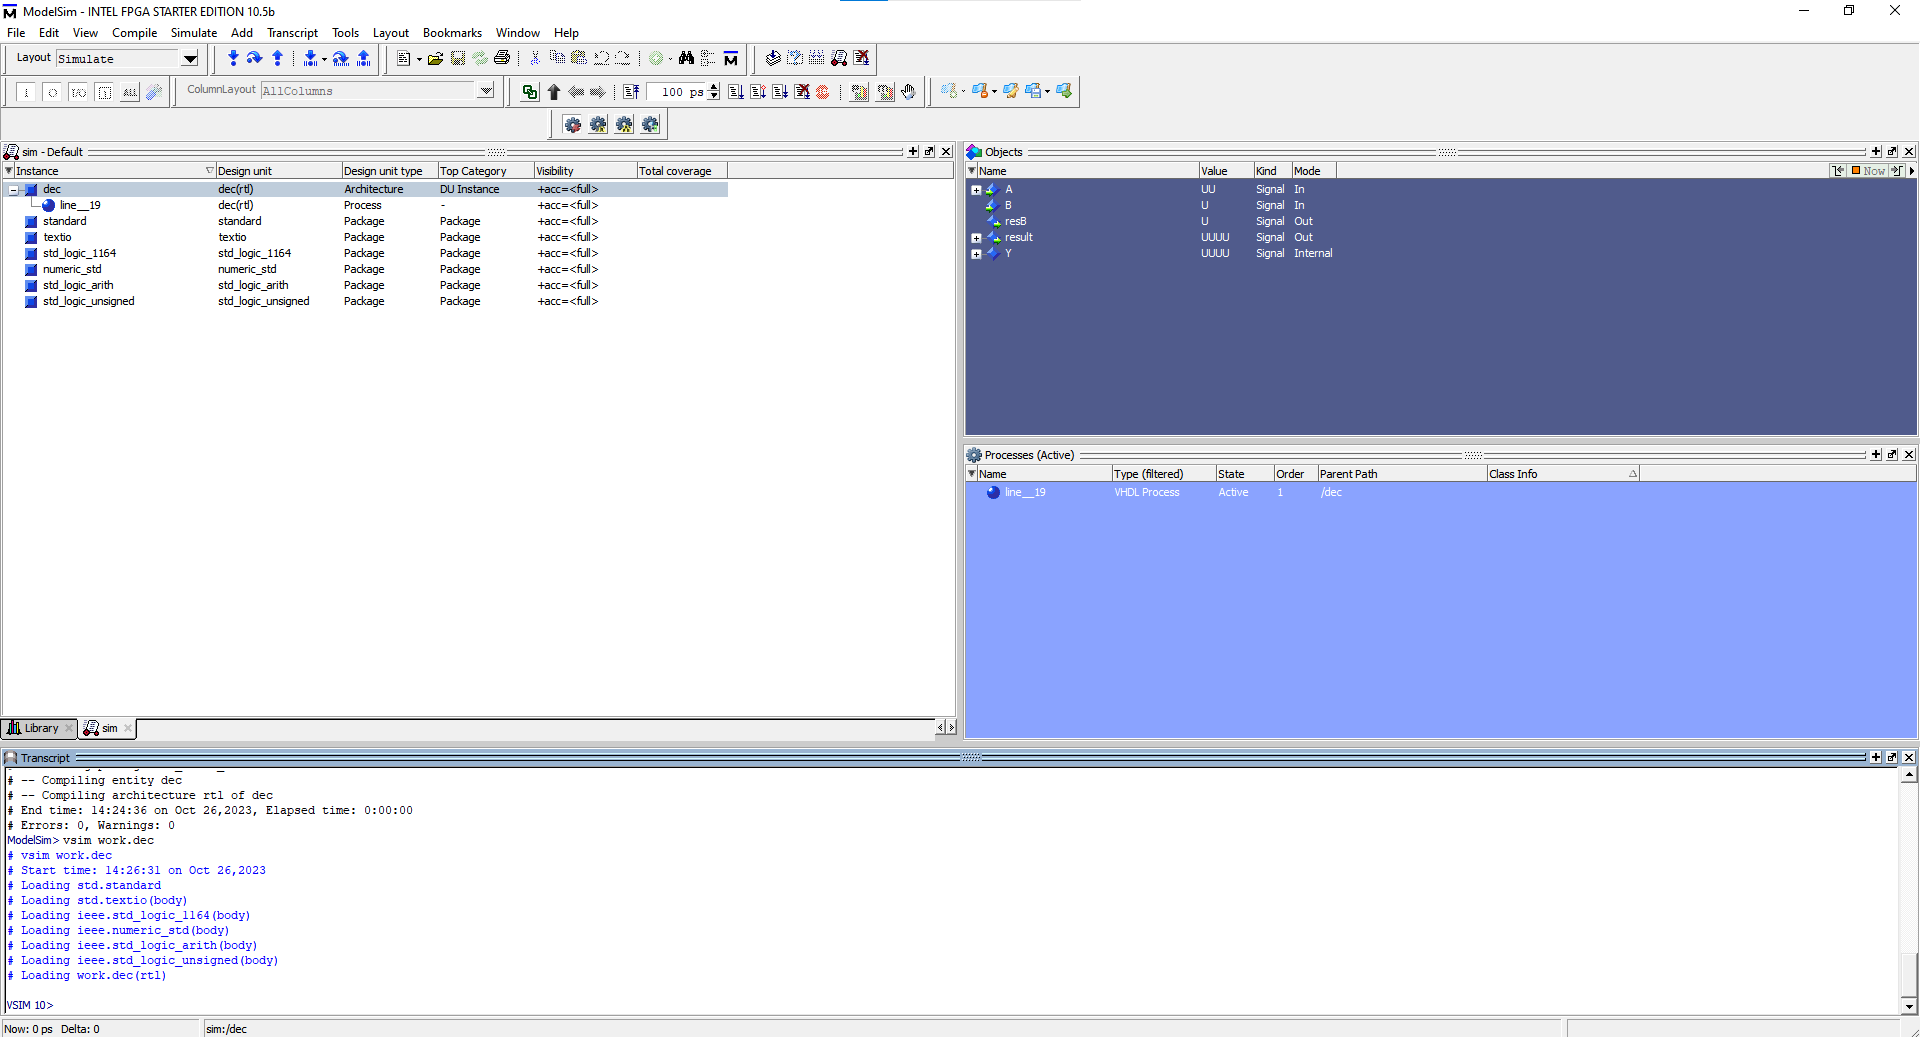Click the last gear icon with green arrow
The width and height of the screenshot is (1920, 1037).
click(x=651, y=125)
